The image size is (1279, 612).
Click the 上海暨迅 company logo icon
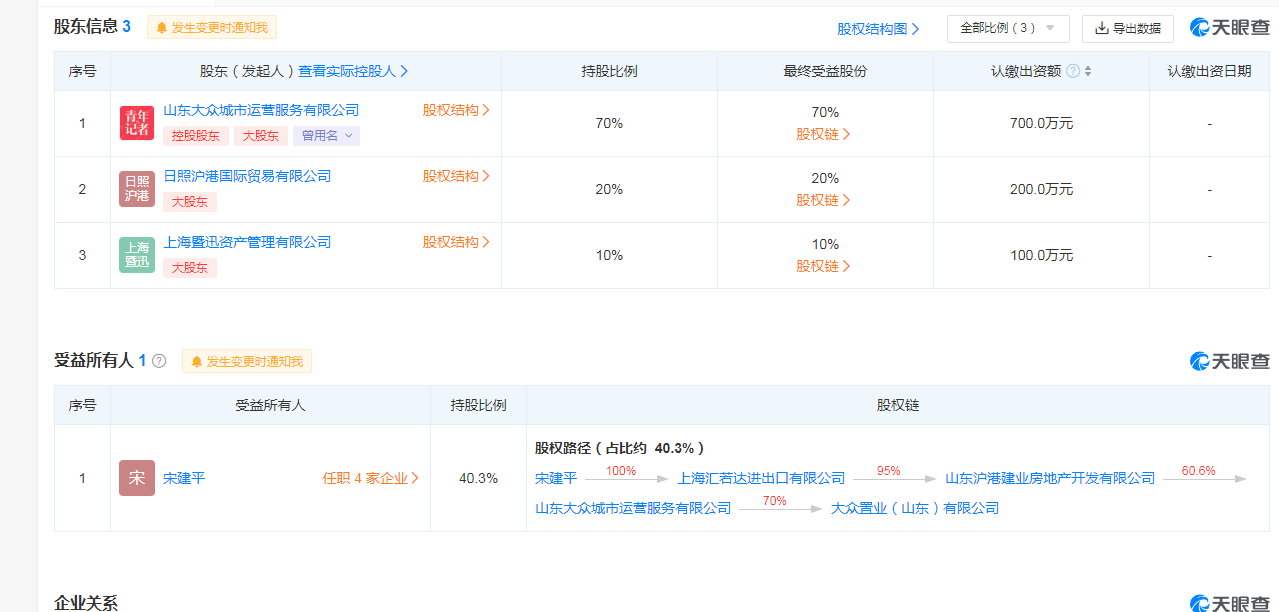coord(137,255)
